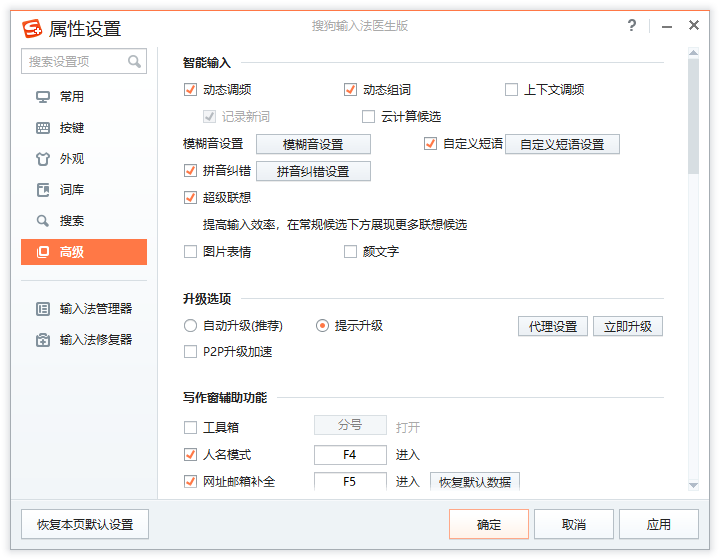This screenshot has height=560, width=720.
Task: Confirm with the 确定 button
Action: [x=489, y=524]
